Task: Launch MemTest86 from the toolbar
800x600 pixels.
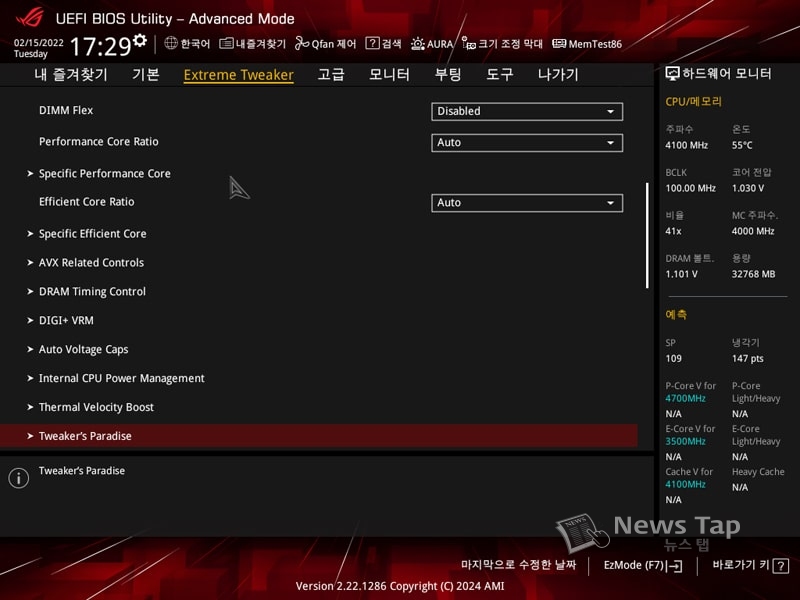Action: tap(587, 44)
